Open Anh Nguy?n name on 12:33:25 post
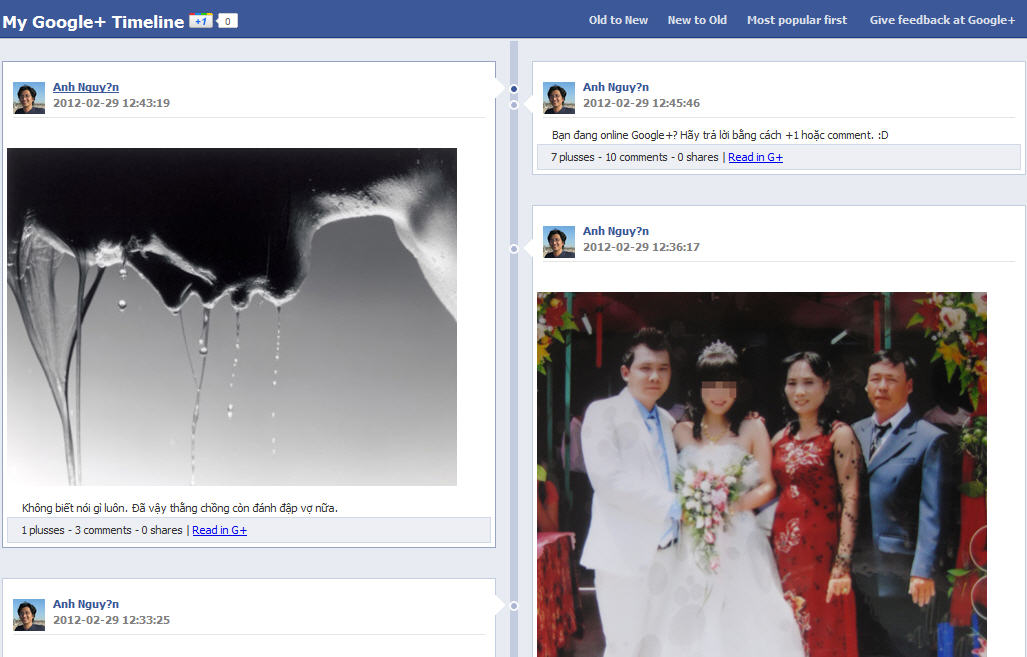The image size is (1027, 657). click(x=86, y=604)
